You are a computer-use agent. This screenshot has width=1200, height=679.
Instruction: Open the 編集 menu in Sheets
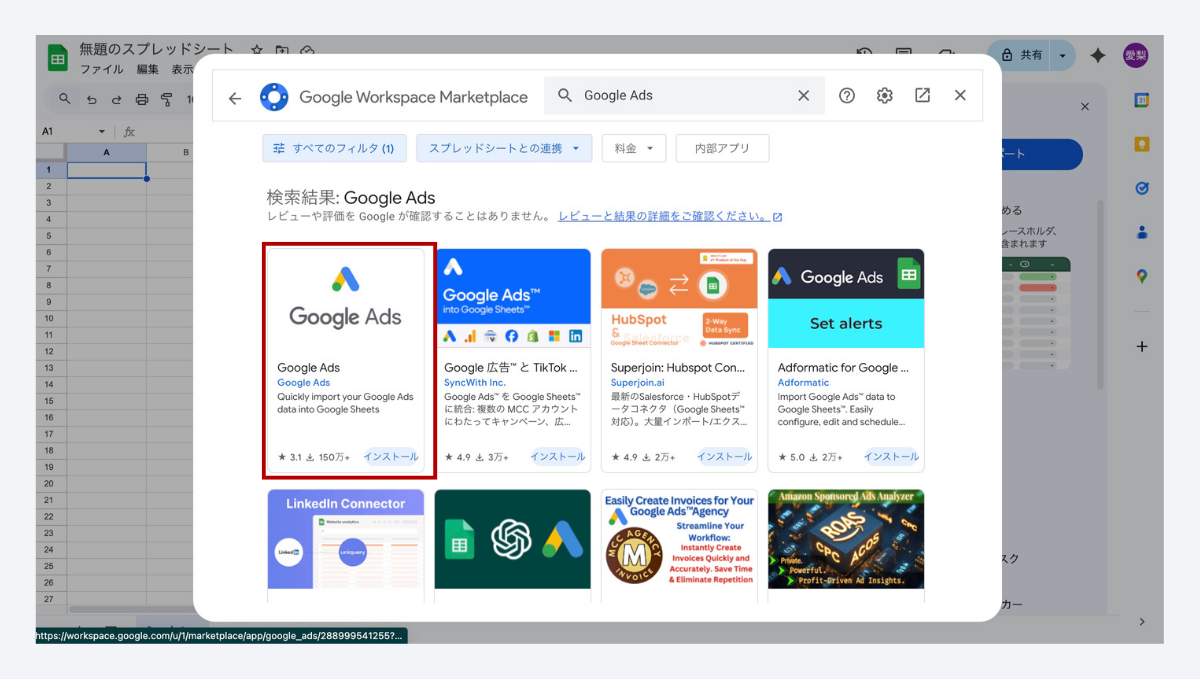pos(148,70)
